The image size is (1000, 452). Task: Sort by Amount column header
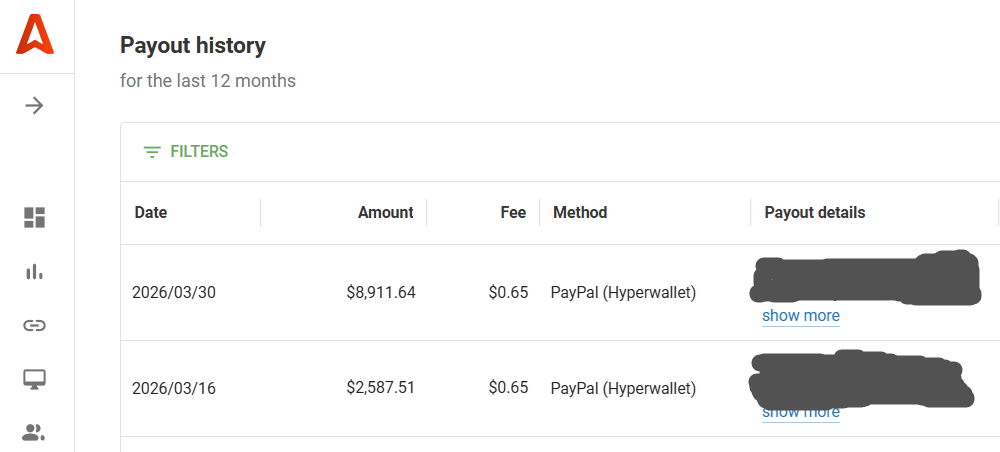pyautogui.click(x=385, y=212)
